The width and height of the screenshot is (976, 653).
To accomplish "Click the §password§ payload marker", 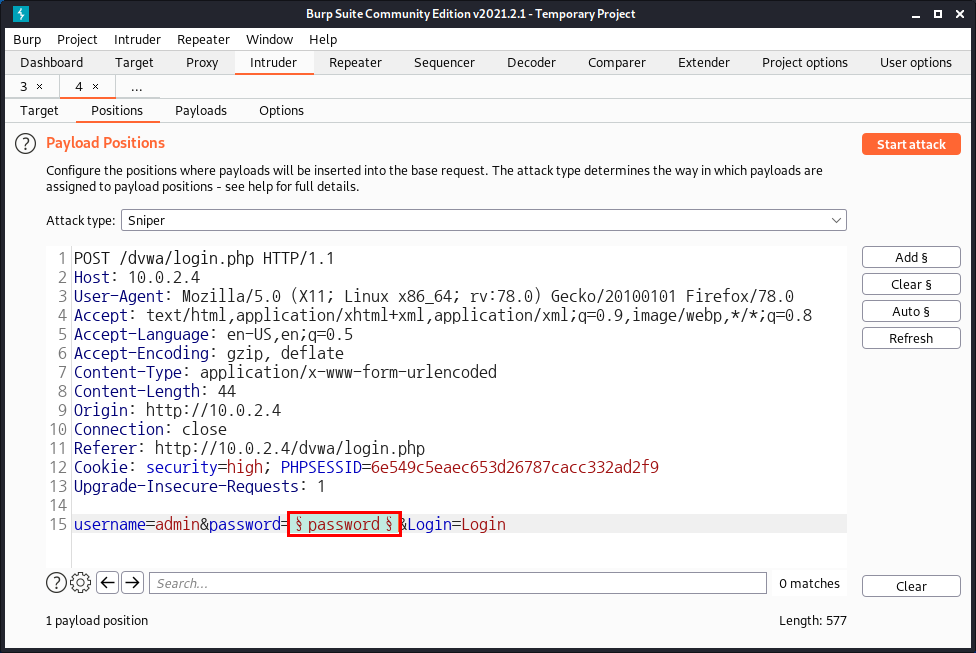I will [x=344, y=524].
